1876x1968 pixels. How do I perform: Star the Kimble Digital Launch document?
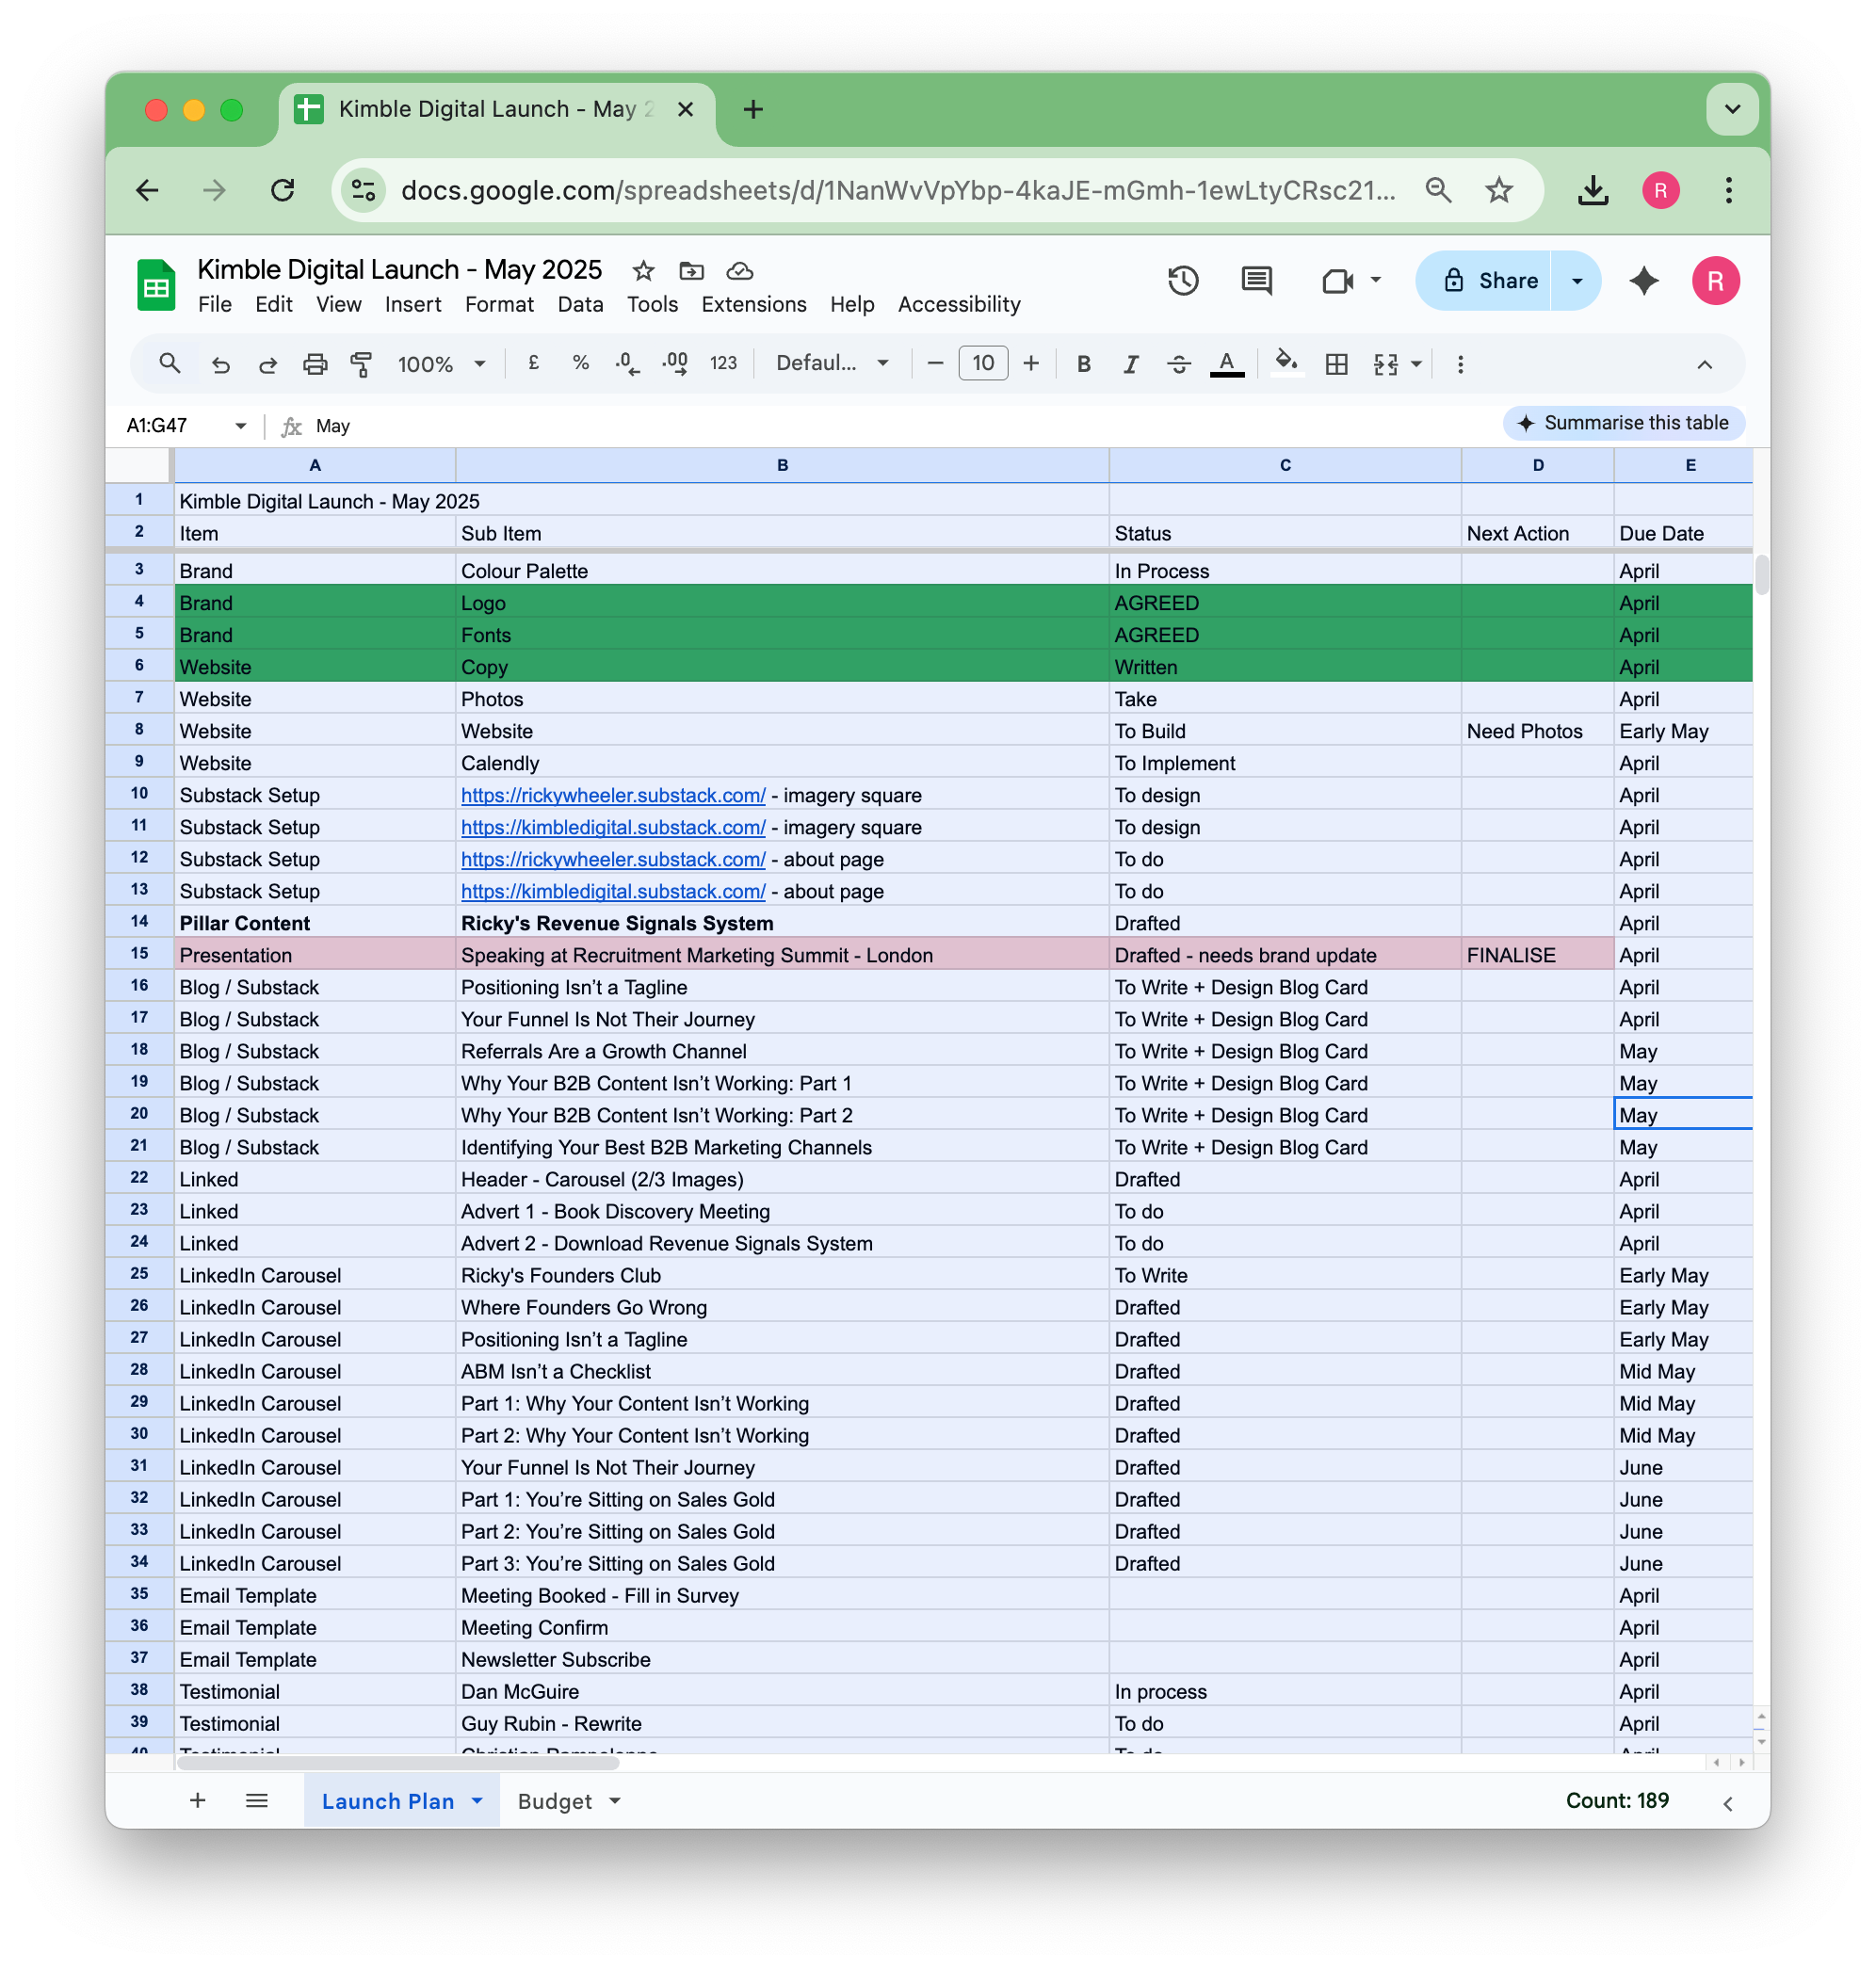tap(643, 271)
